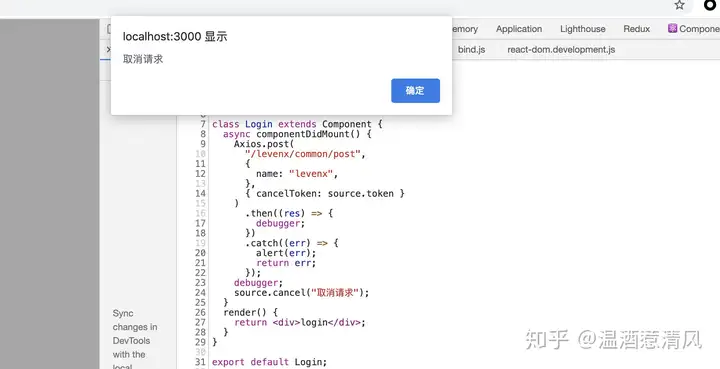Bookmark this page with the star icon
The width and height of the screenshot is (720, 369).
click(x=680, y=5)
